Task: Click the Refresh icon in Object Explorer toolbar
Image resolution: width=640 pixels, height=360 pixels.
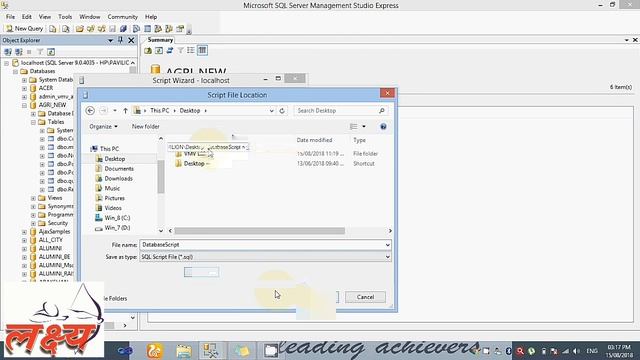Action: pyautogui.click(x=51, y=52)
